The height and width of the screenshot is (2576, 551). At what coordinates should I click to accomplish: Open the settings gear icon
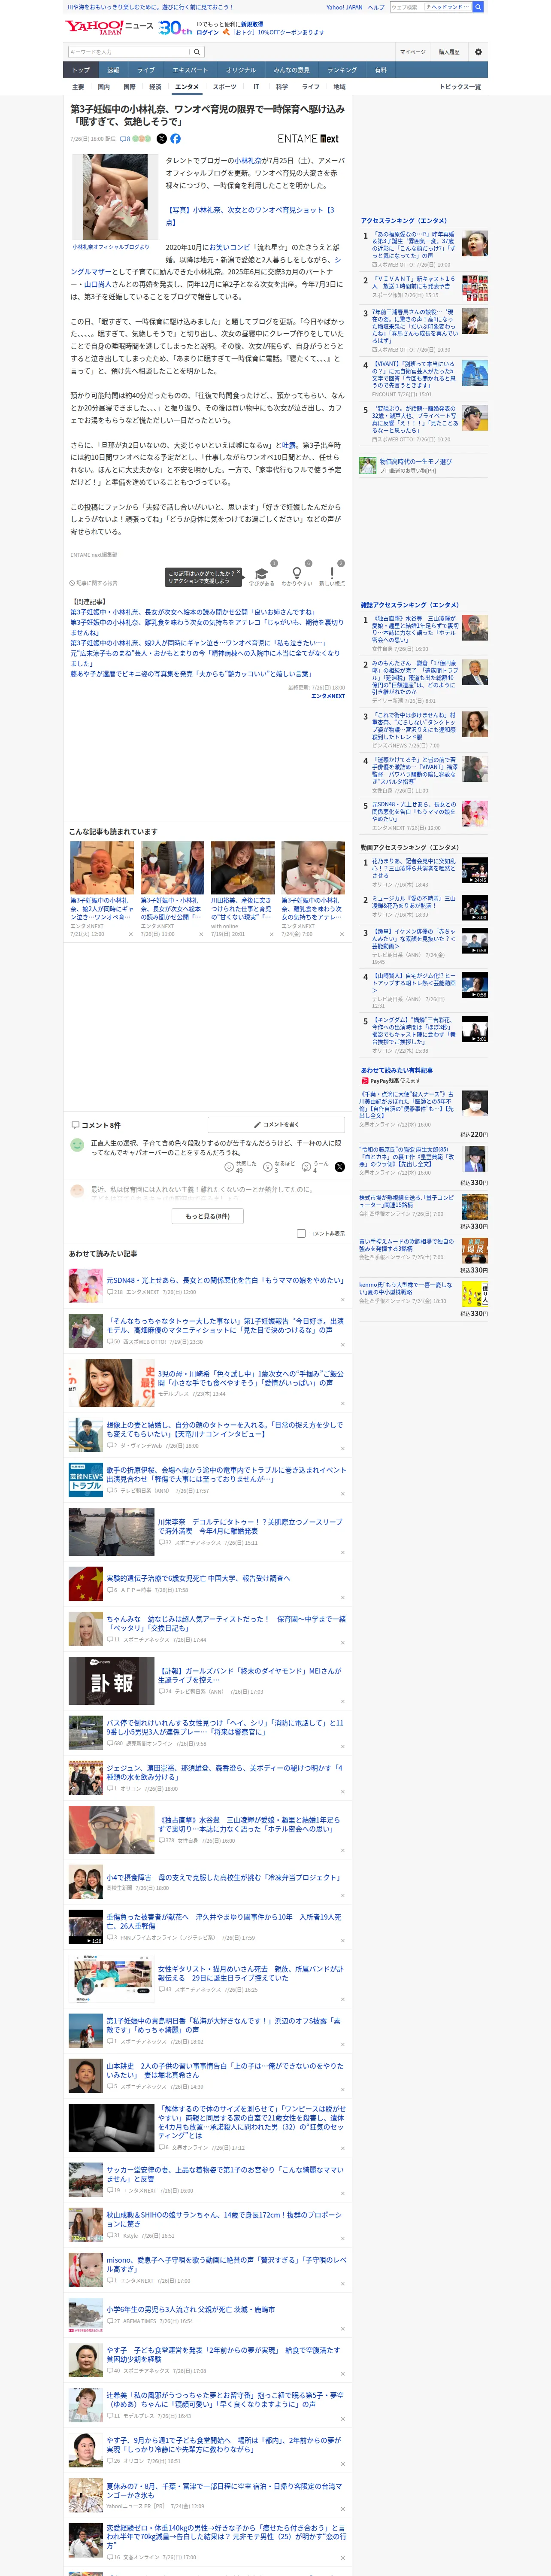[478, 52]
